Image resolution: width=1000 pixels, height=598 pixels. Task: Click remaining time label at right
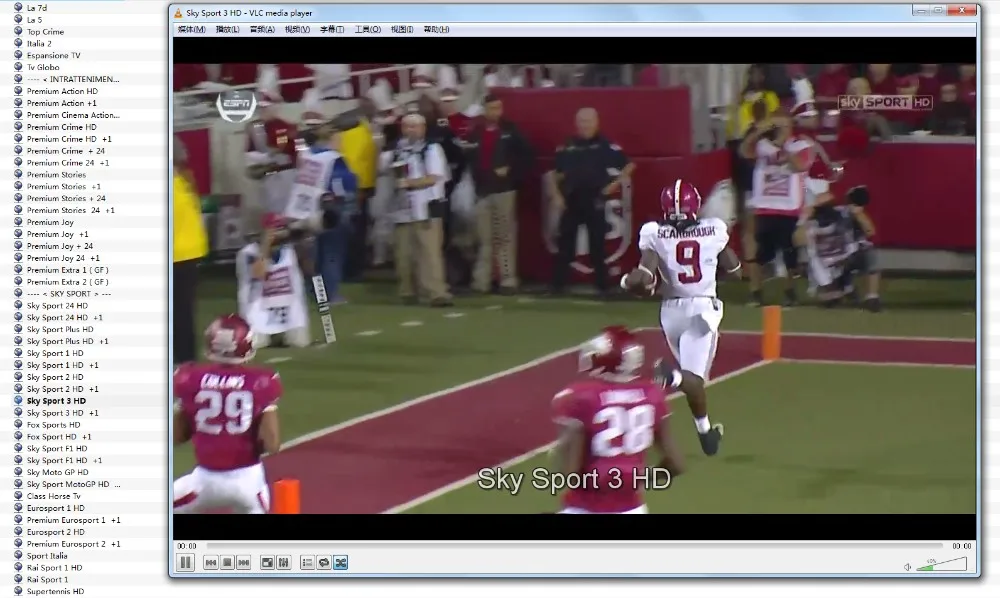[962, 546]
